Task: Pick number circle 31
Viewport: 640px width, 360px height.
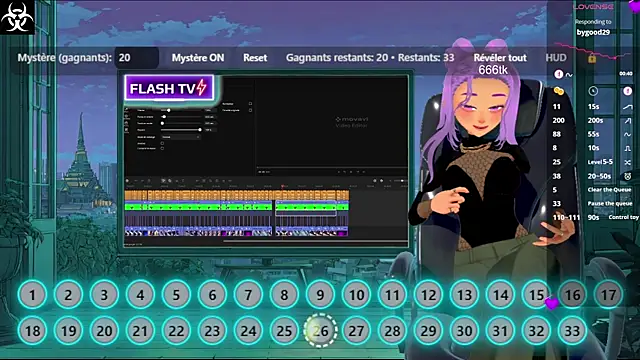Action: (x=500, y=330)
